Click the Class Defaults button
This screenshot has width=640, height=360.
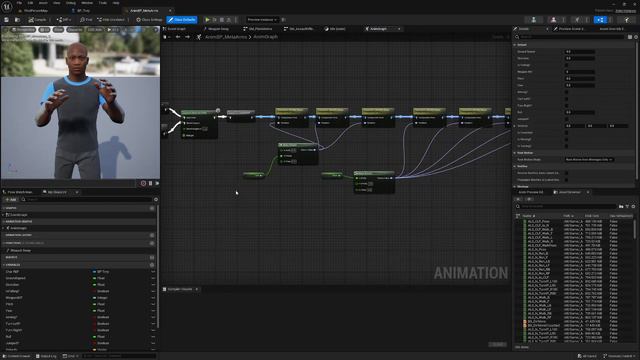pos(182,20)
